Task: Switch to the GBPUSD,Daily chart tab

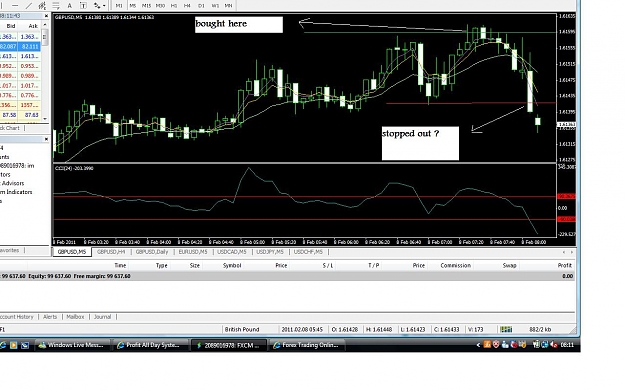Action: pos(152,252)
